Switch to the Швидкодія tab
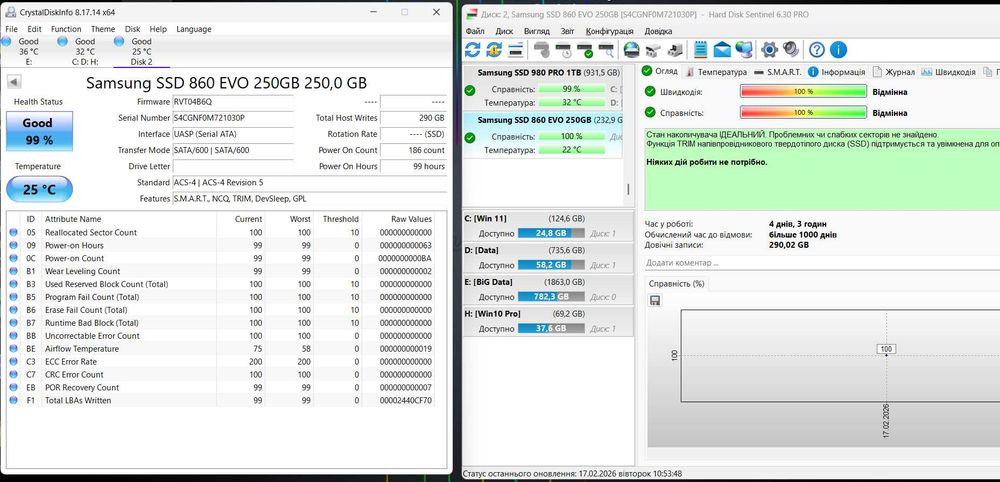 tap(948, 72)
